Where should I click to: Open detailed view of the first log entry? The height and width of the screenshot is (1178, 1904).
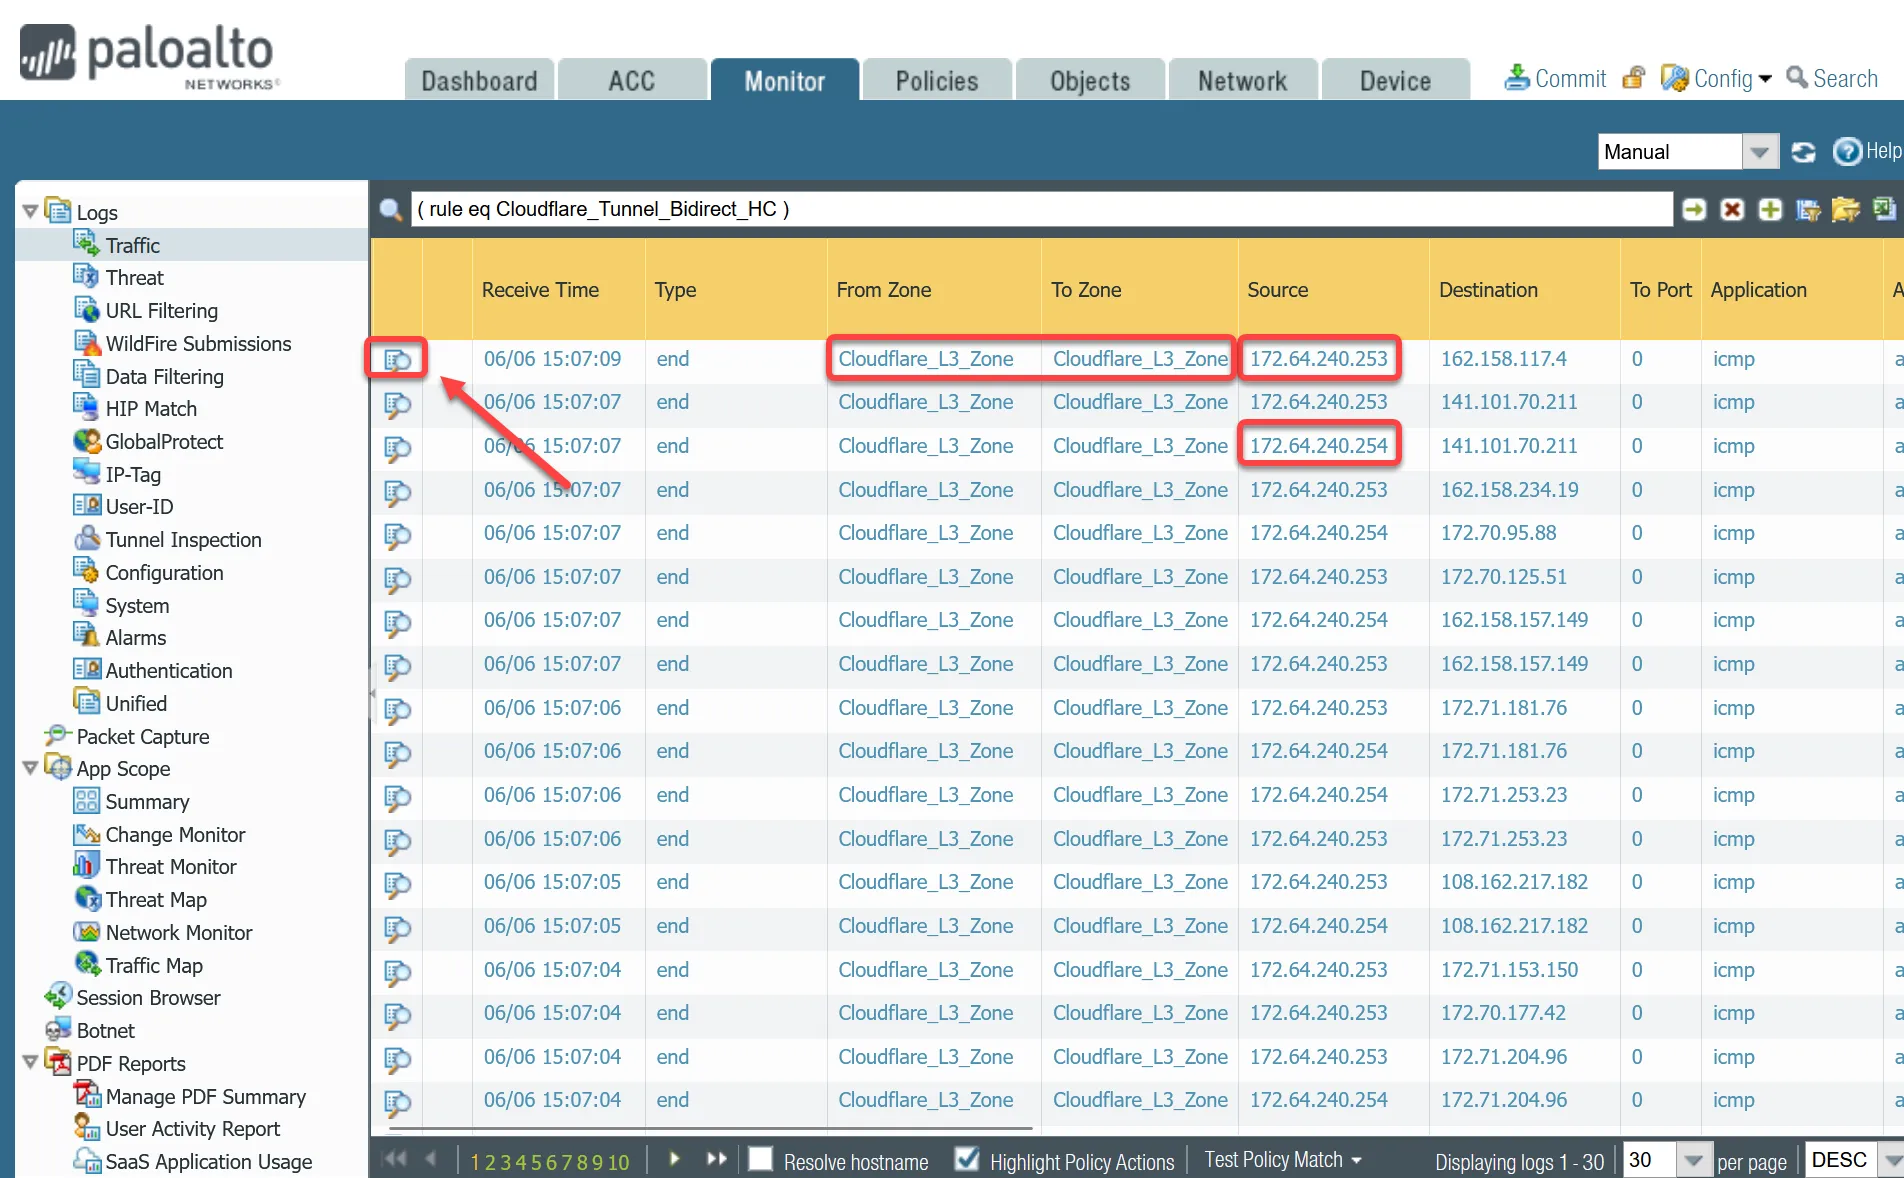(x=396, y=358)
